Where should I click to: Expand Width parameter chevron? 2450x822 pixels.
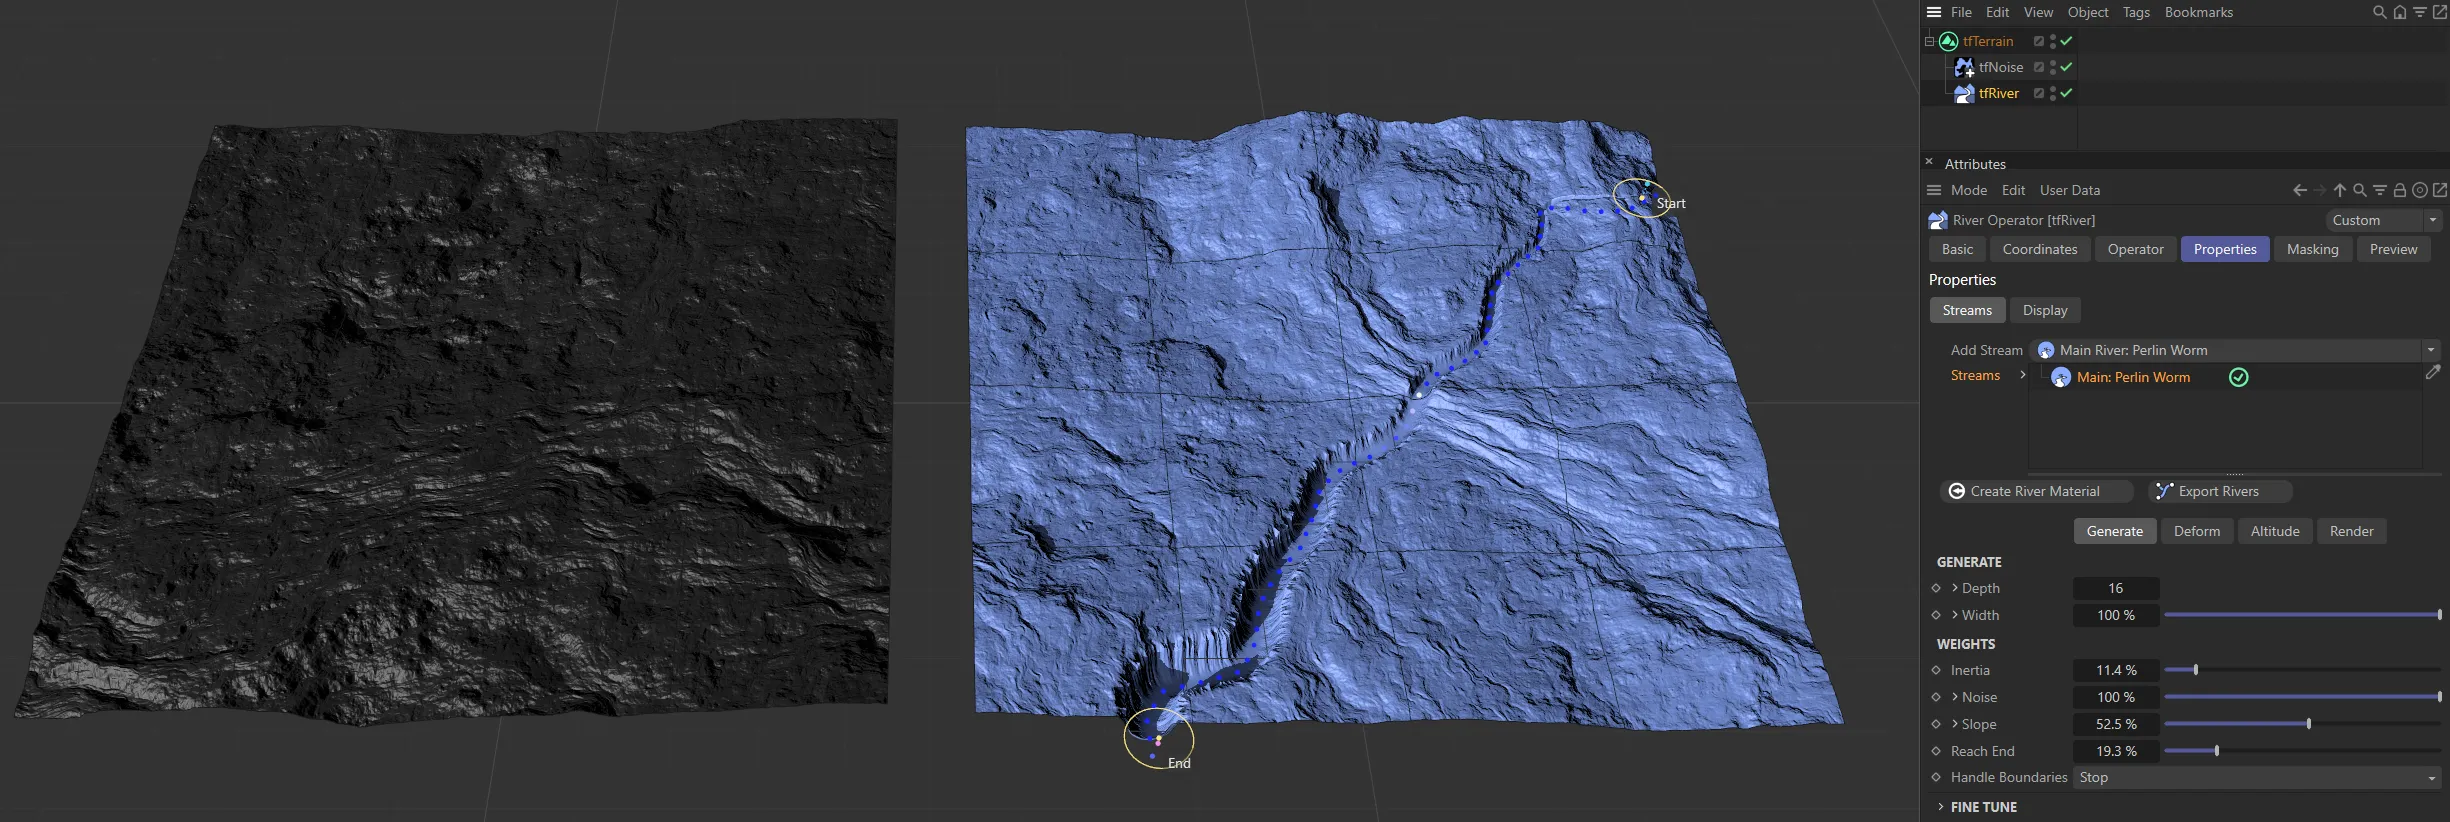(x=1955, y=615)
